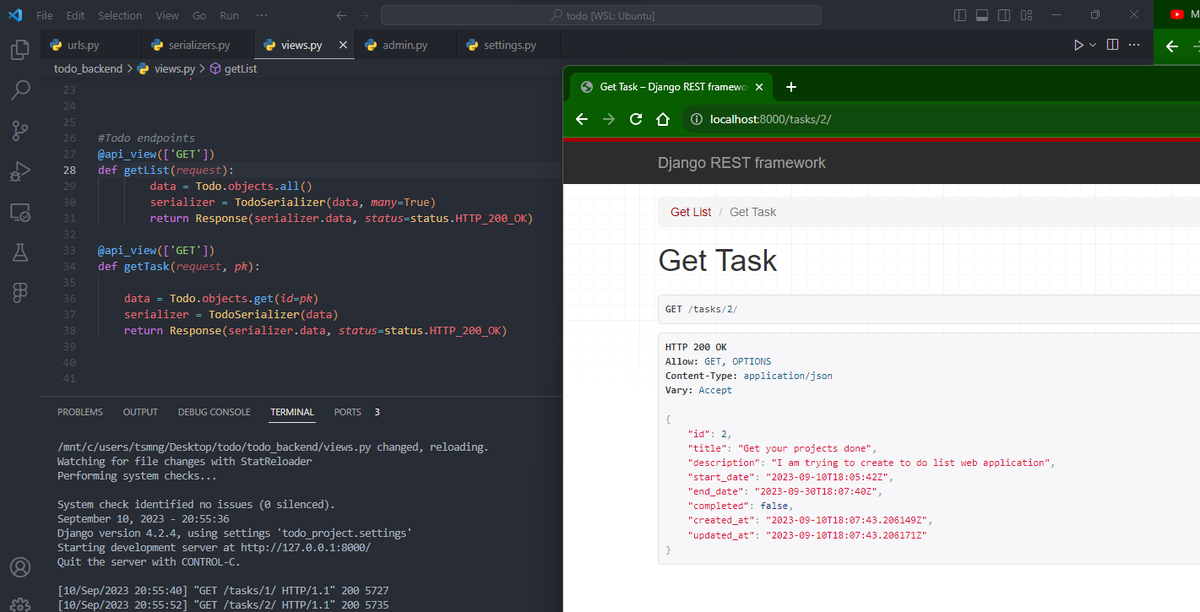Expand the run button dropdown arrow
This screenshot has height=612, width=1200.
[x=1092, y=45]
